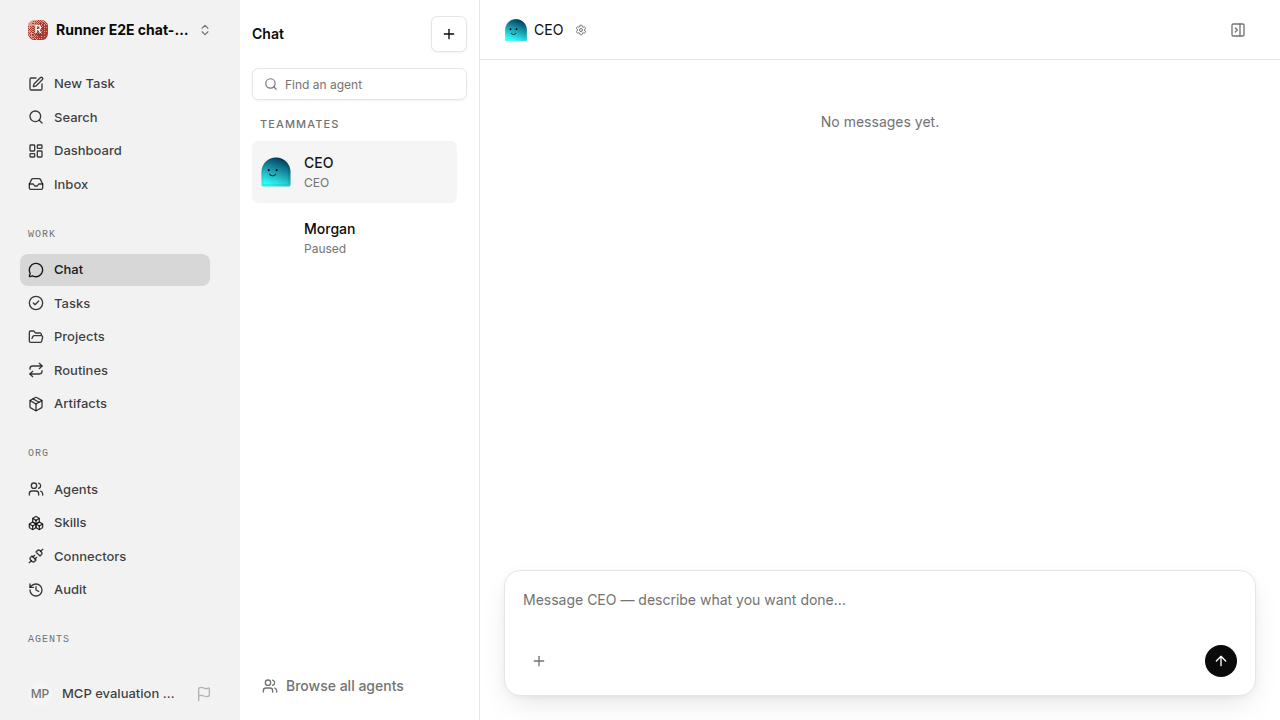1280x720 pixels.
Task: Click the New Task pencil icon
Action: [x=36, y=84]
